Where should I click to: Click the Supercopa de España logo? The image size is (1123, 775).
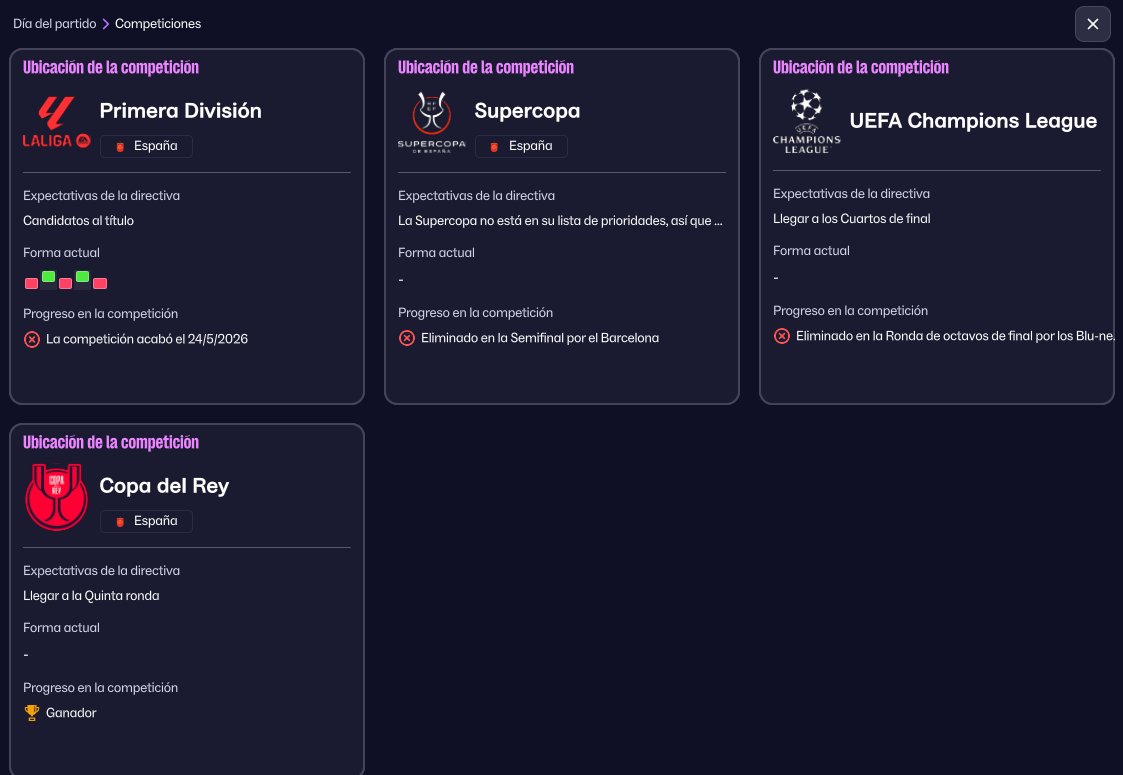click(431, 122)
